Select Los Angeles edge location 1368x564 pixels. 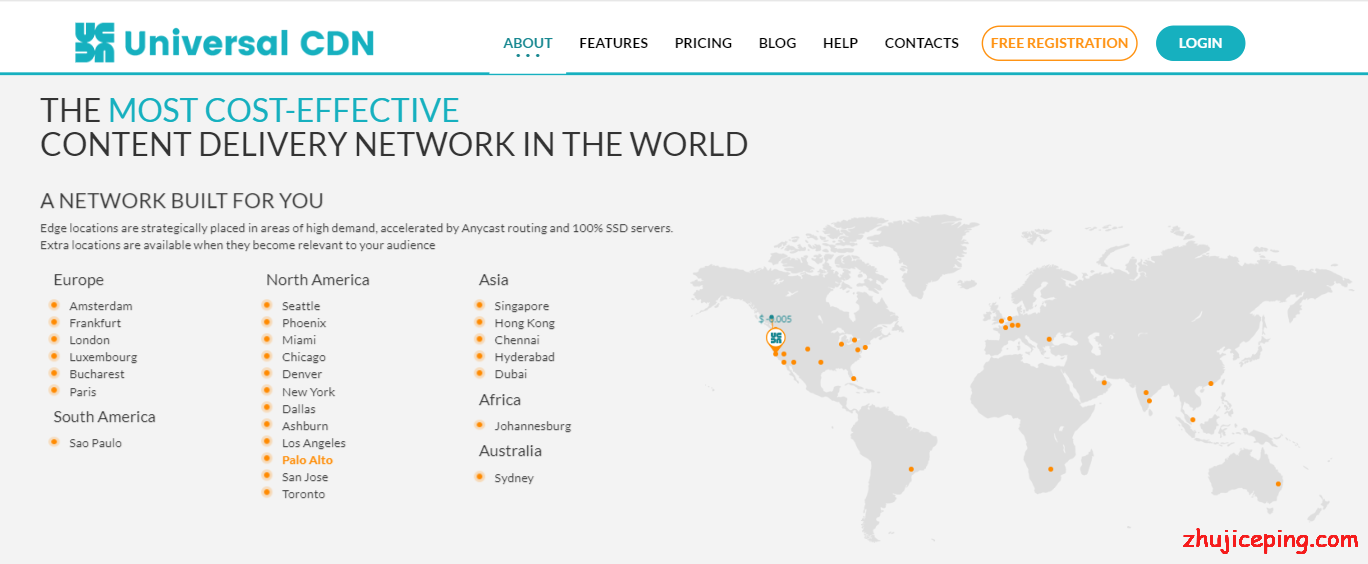click(314, 443)
